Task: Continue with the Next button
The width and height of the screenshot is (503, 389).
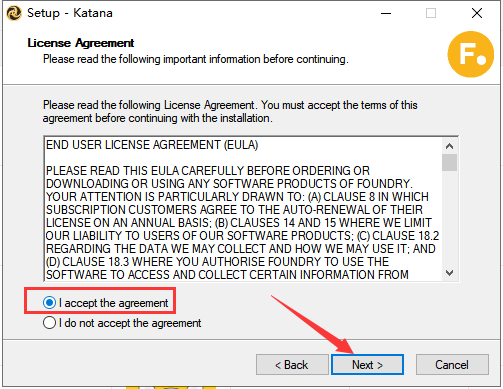Action: point(367,365)
